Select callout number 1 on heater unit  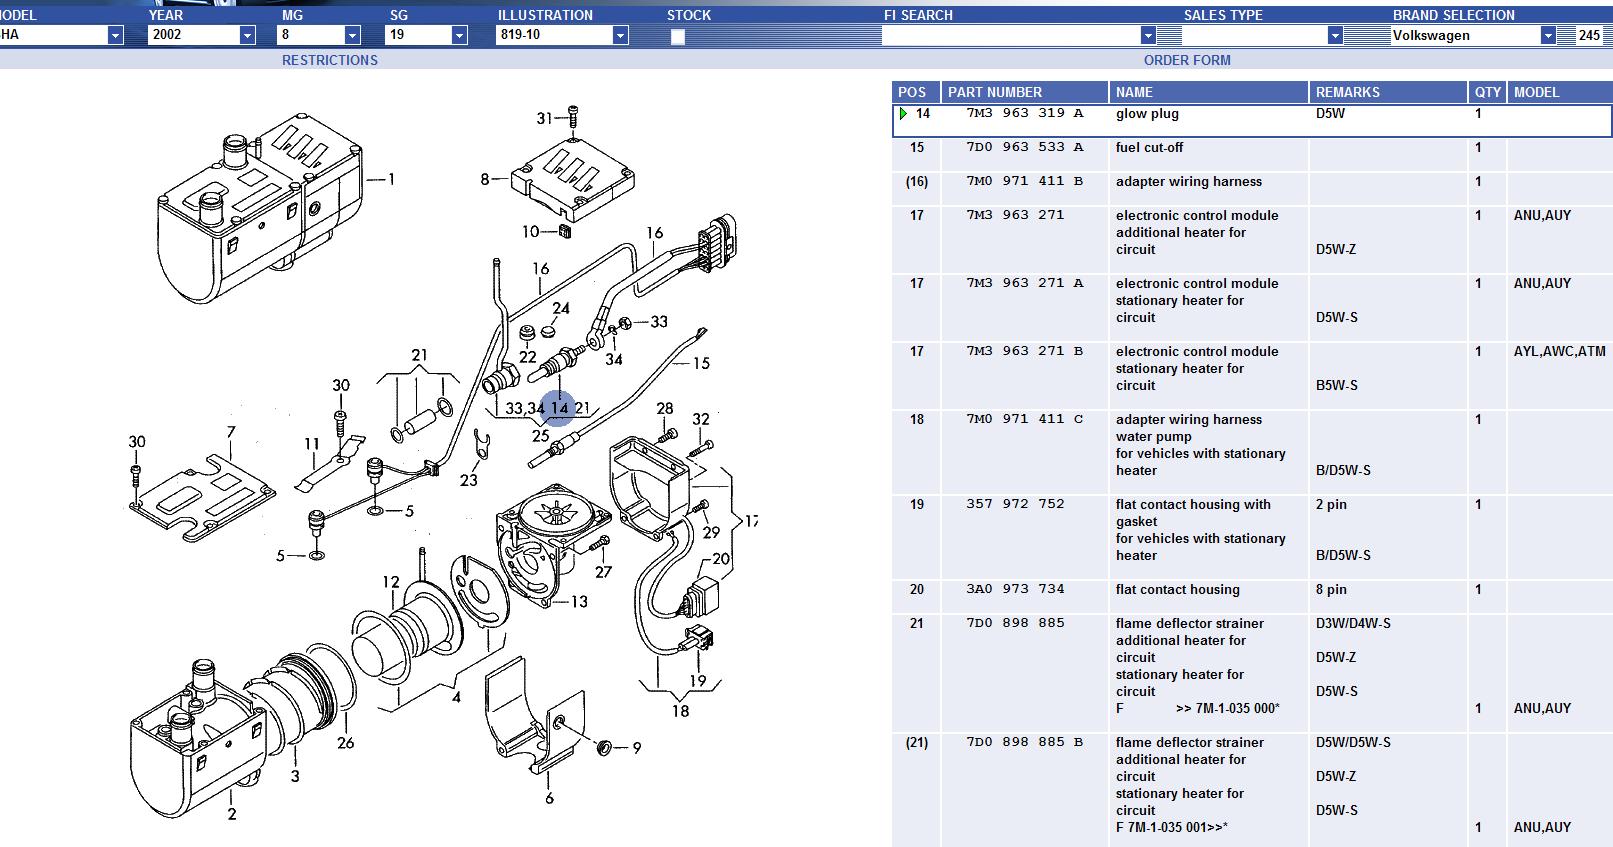(x=391, y=179)
